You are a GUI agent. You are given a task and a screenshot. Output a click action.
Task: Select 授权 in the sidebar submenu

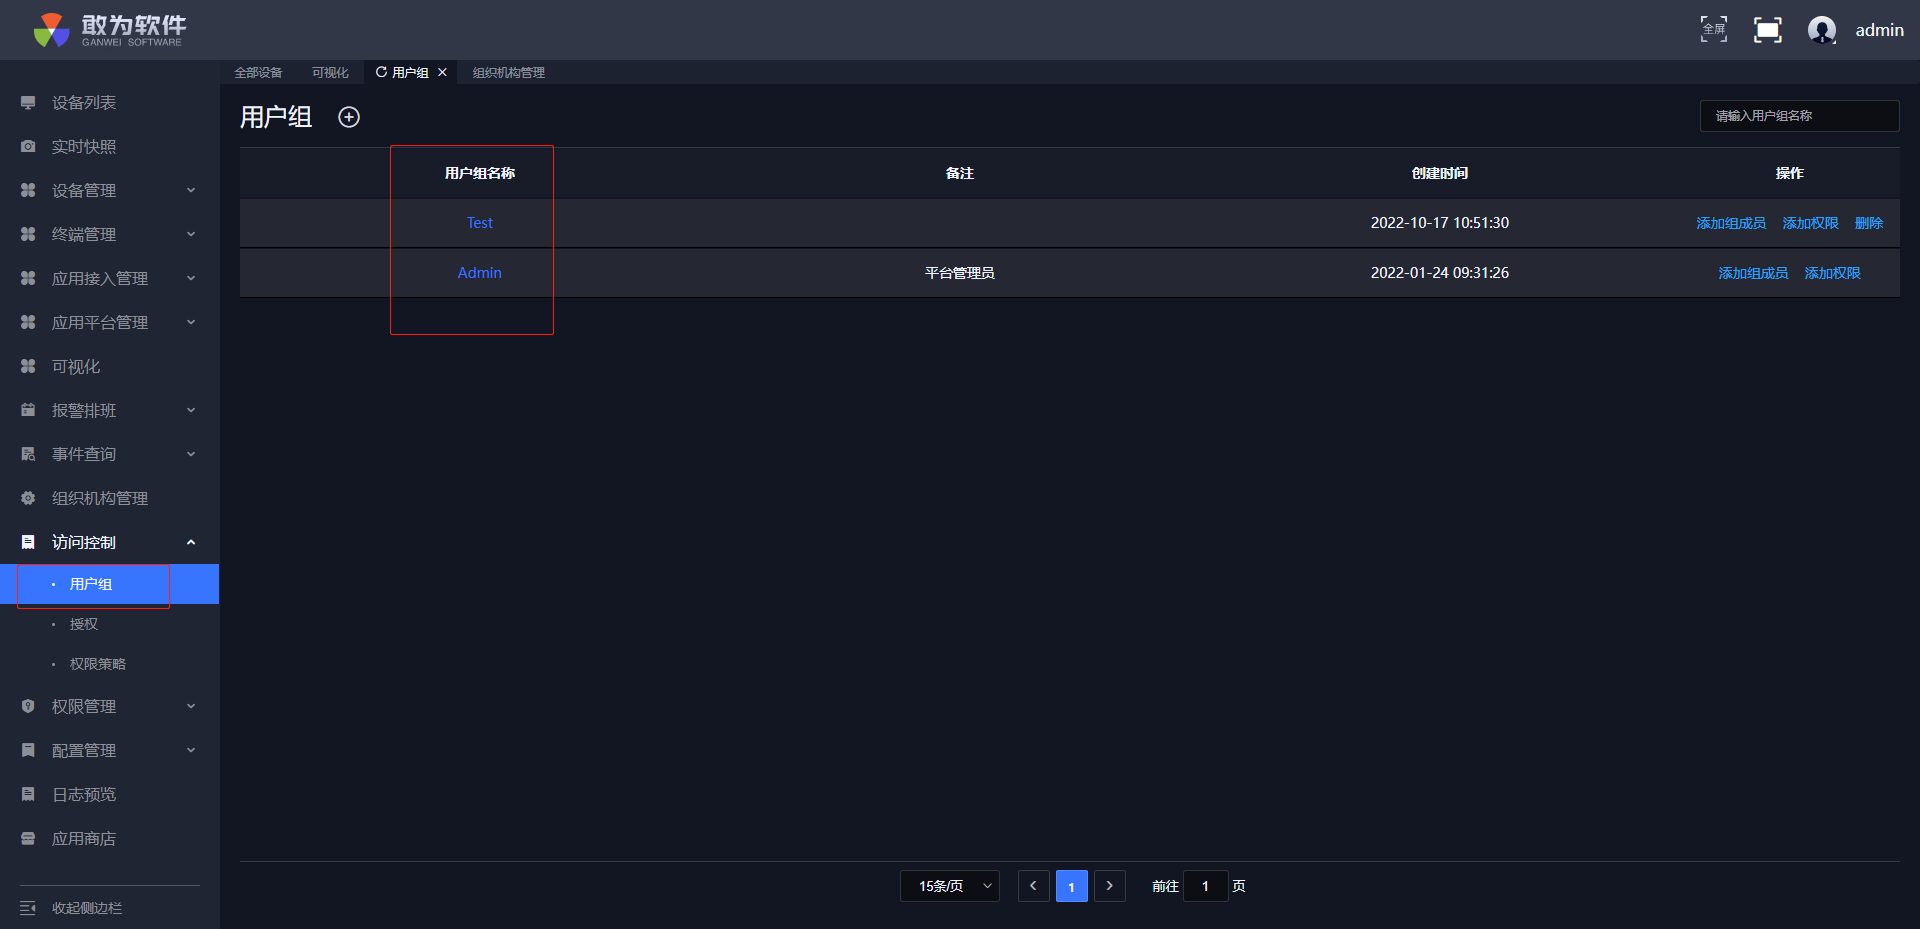pos(84,624)
